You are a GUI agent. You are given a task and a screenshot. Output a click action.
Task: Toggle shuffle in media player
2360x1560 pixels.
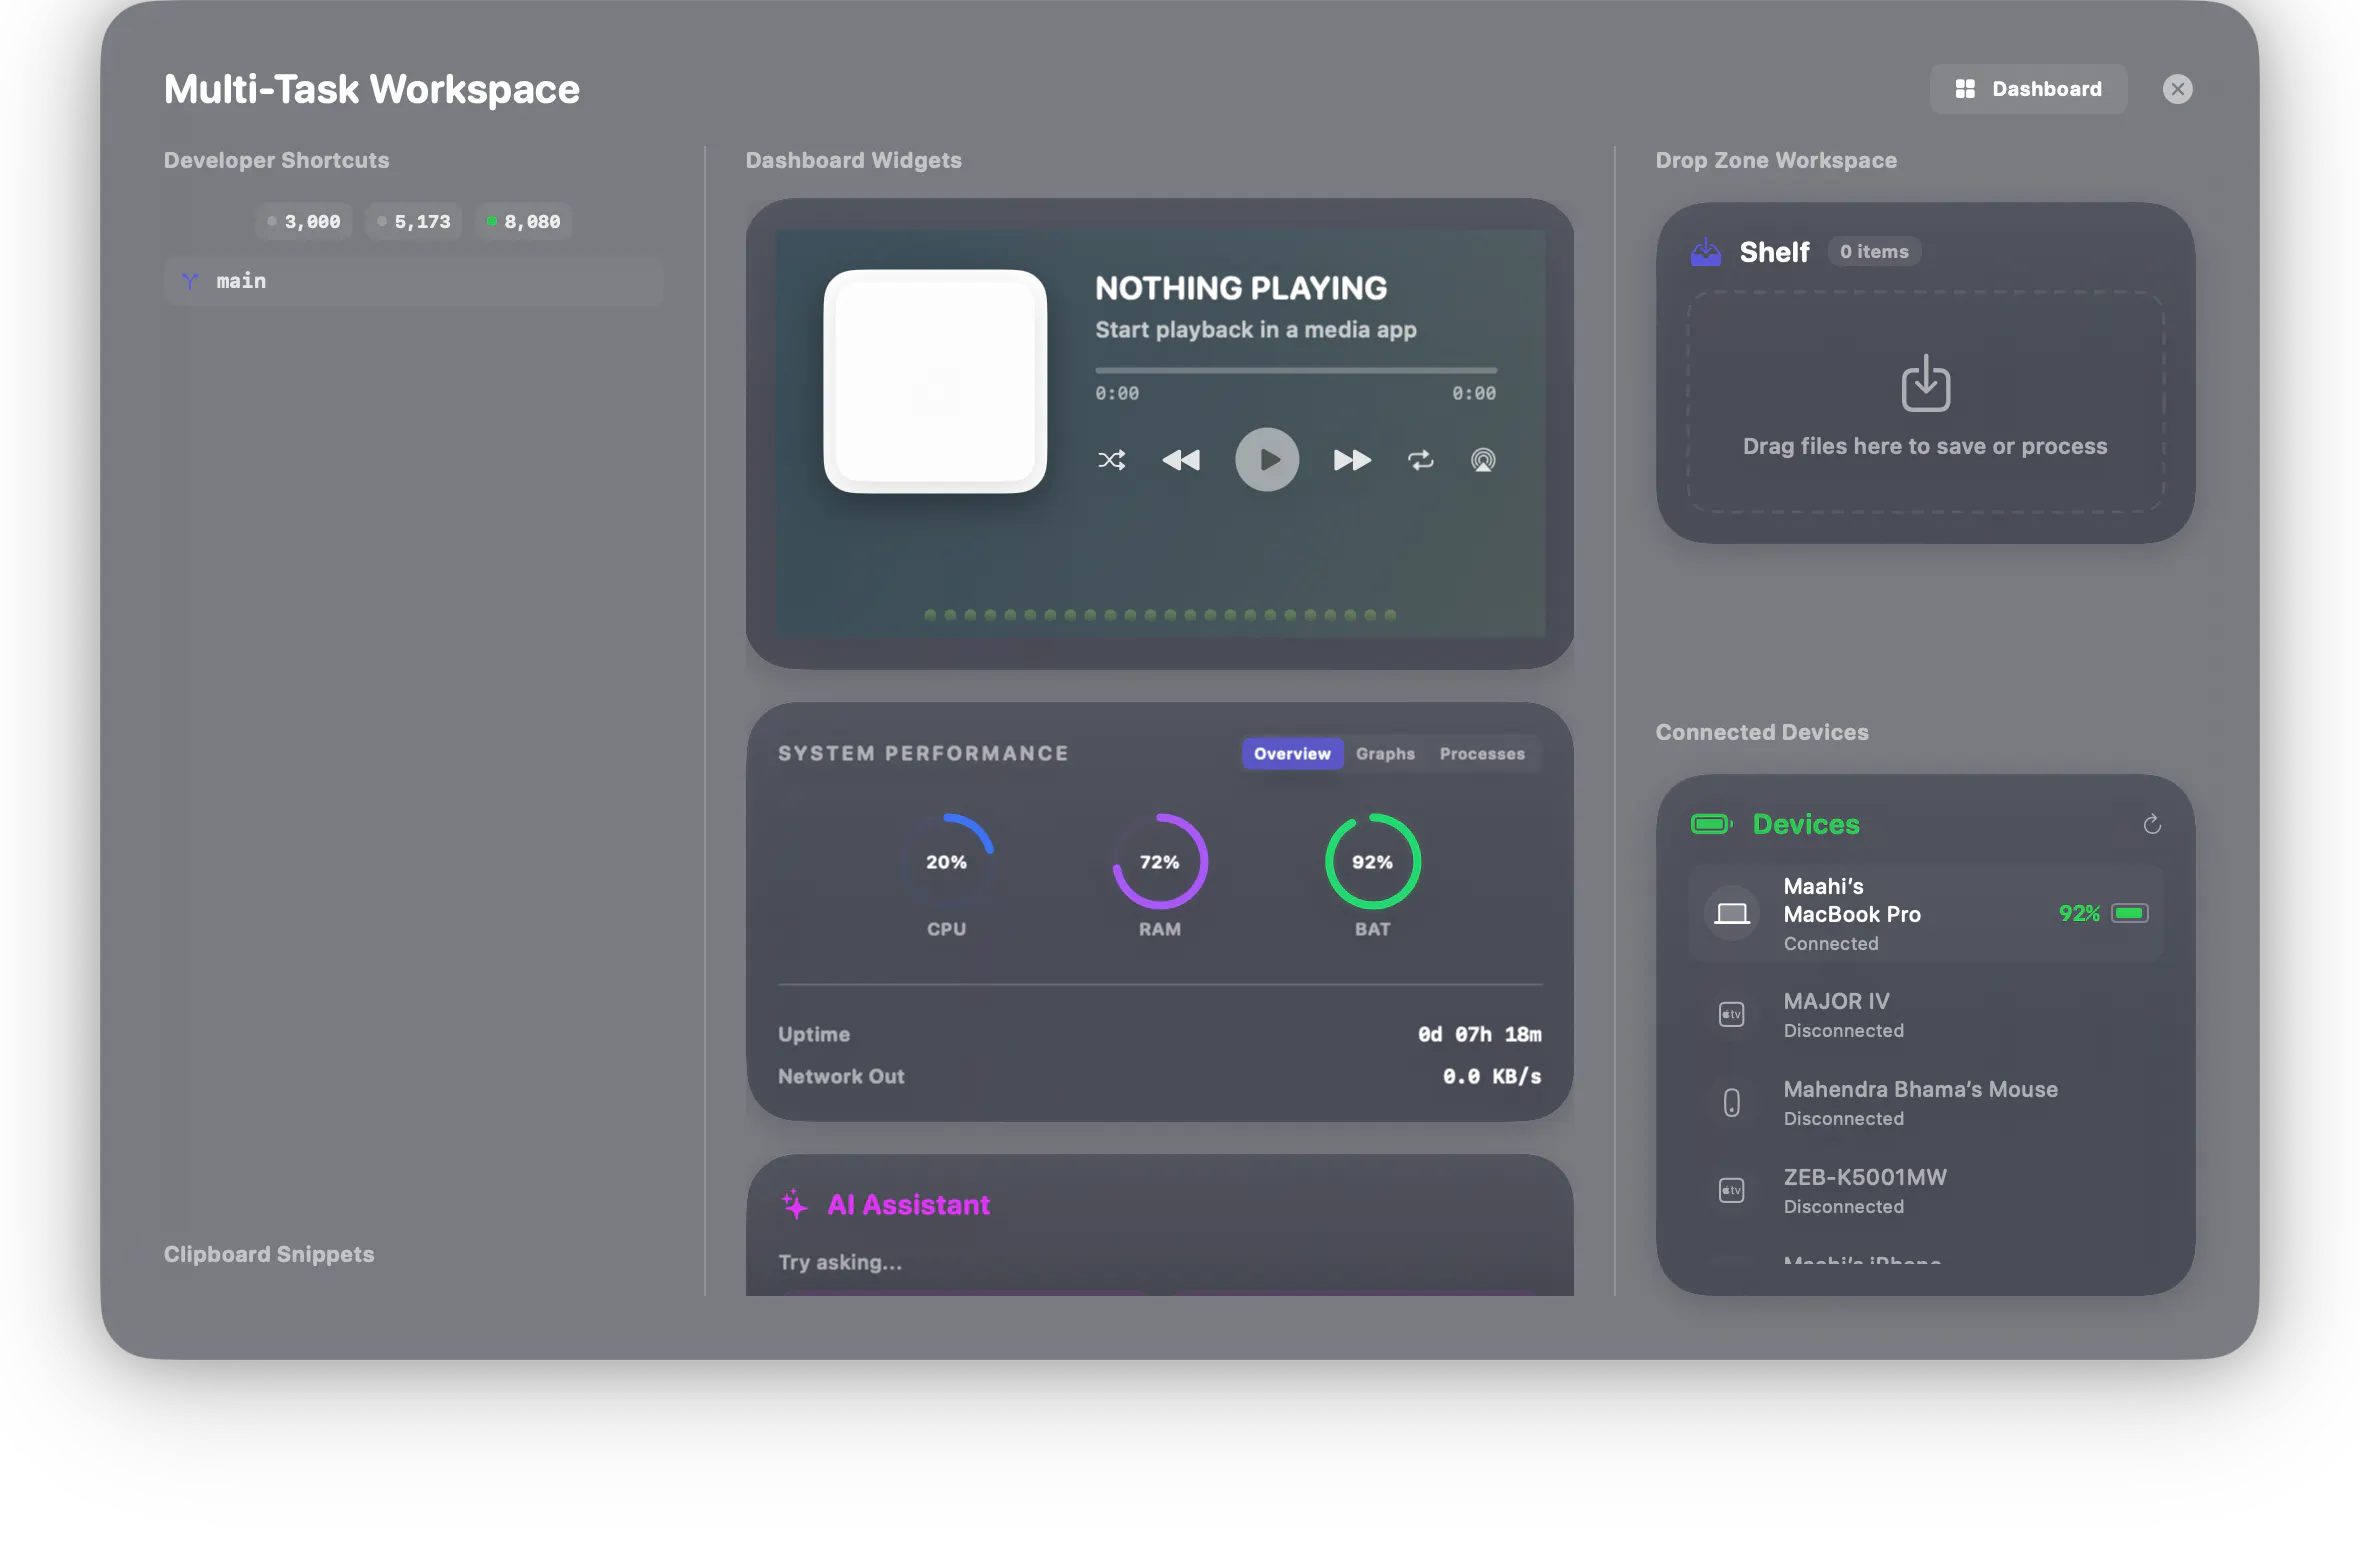point(1111,460)
